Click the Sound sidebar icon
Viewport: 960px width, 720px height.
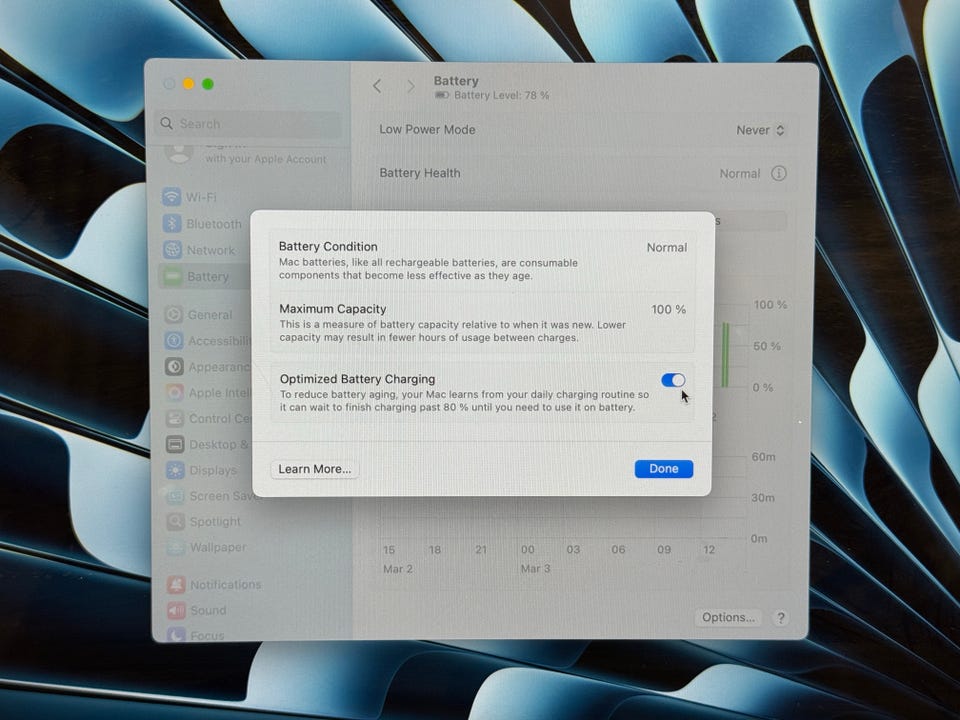click(x=176, y=610)
